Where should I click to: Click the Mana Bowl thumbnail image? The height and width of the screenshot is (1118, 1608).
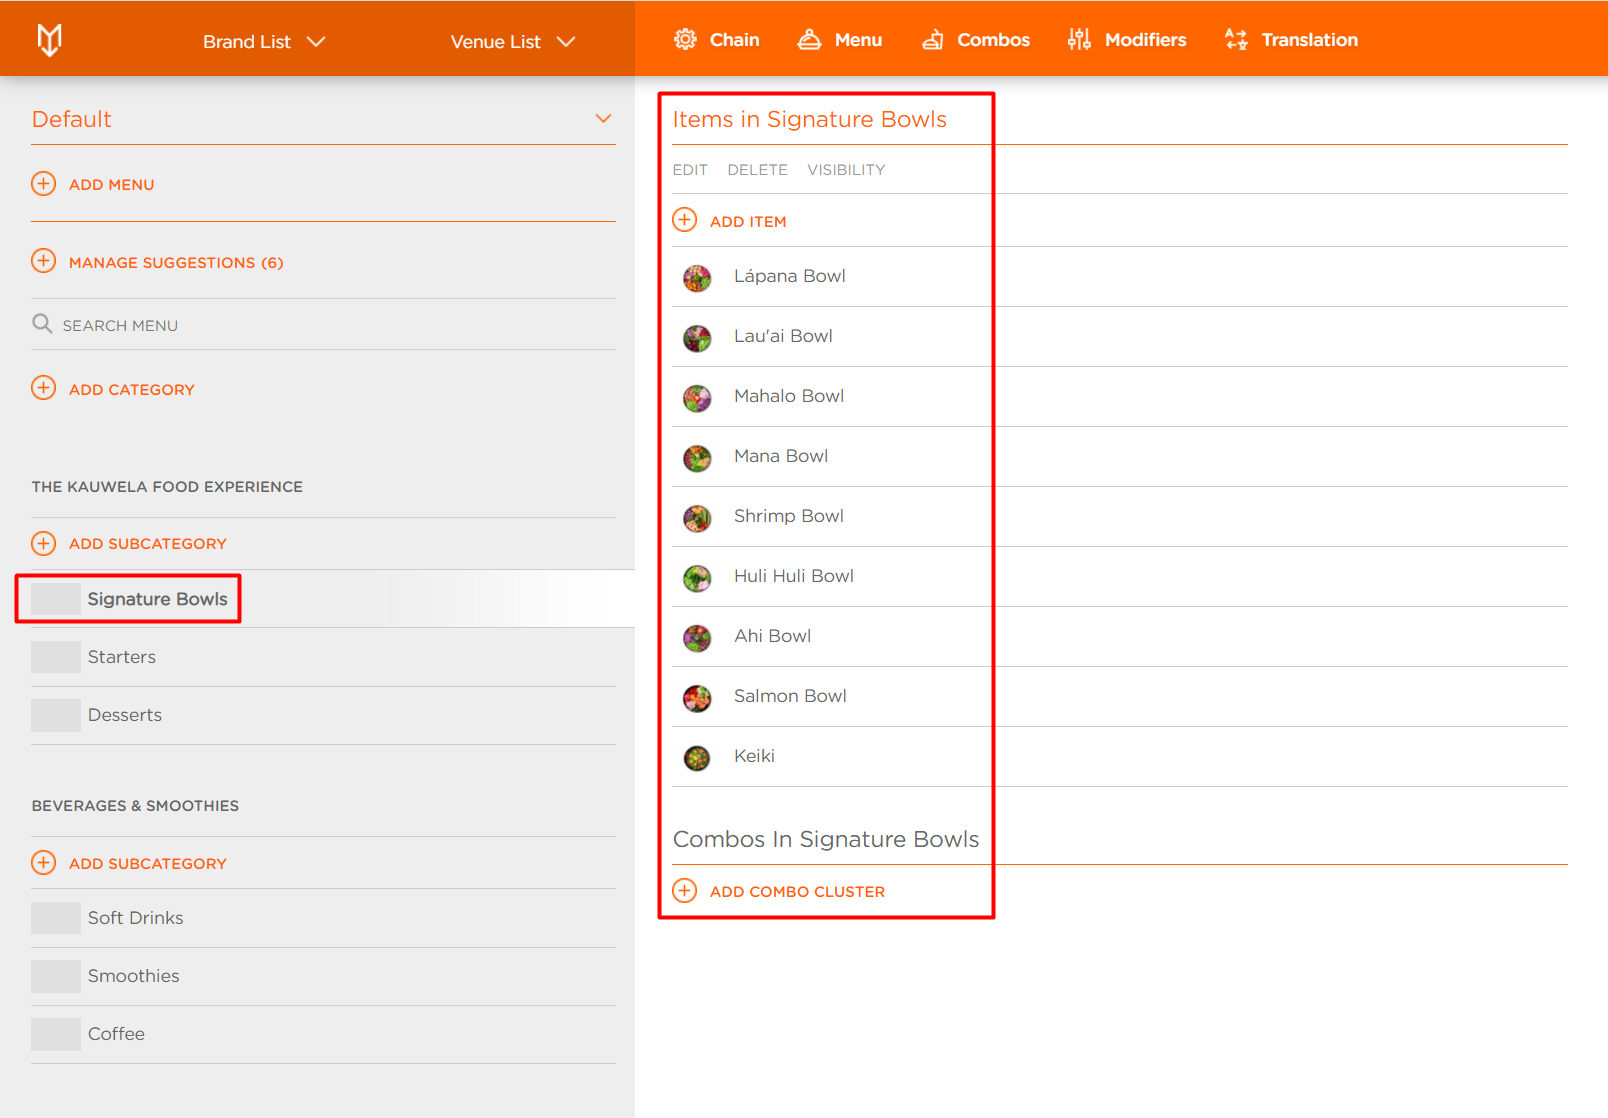click(697, 458)
